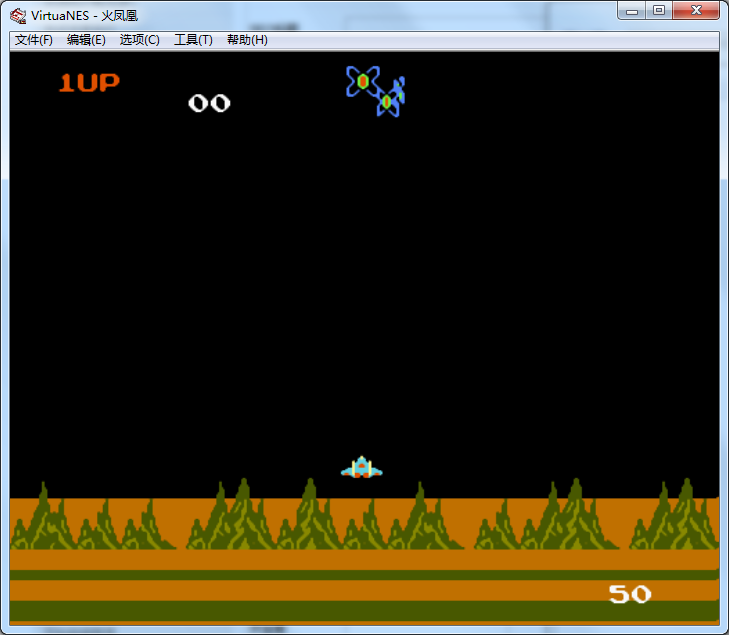Open the 帮助(H) menu

pyautogui.click(x=247, y=40)
